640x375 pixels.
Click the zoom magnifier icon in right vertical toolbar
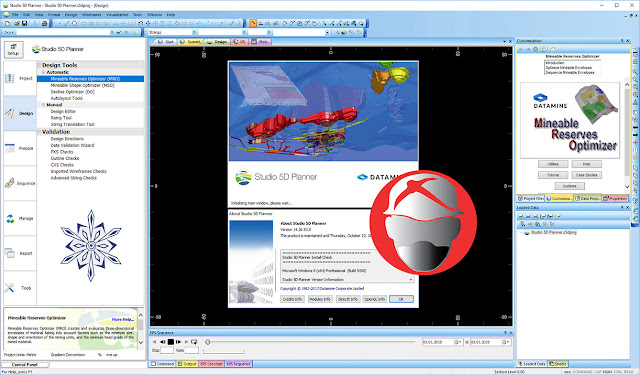636,72
